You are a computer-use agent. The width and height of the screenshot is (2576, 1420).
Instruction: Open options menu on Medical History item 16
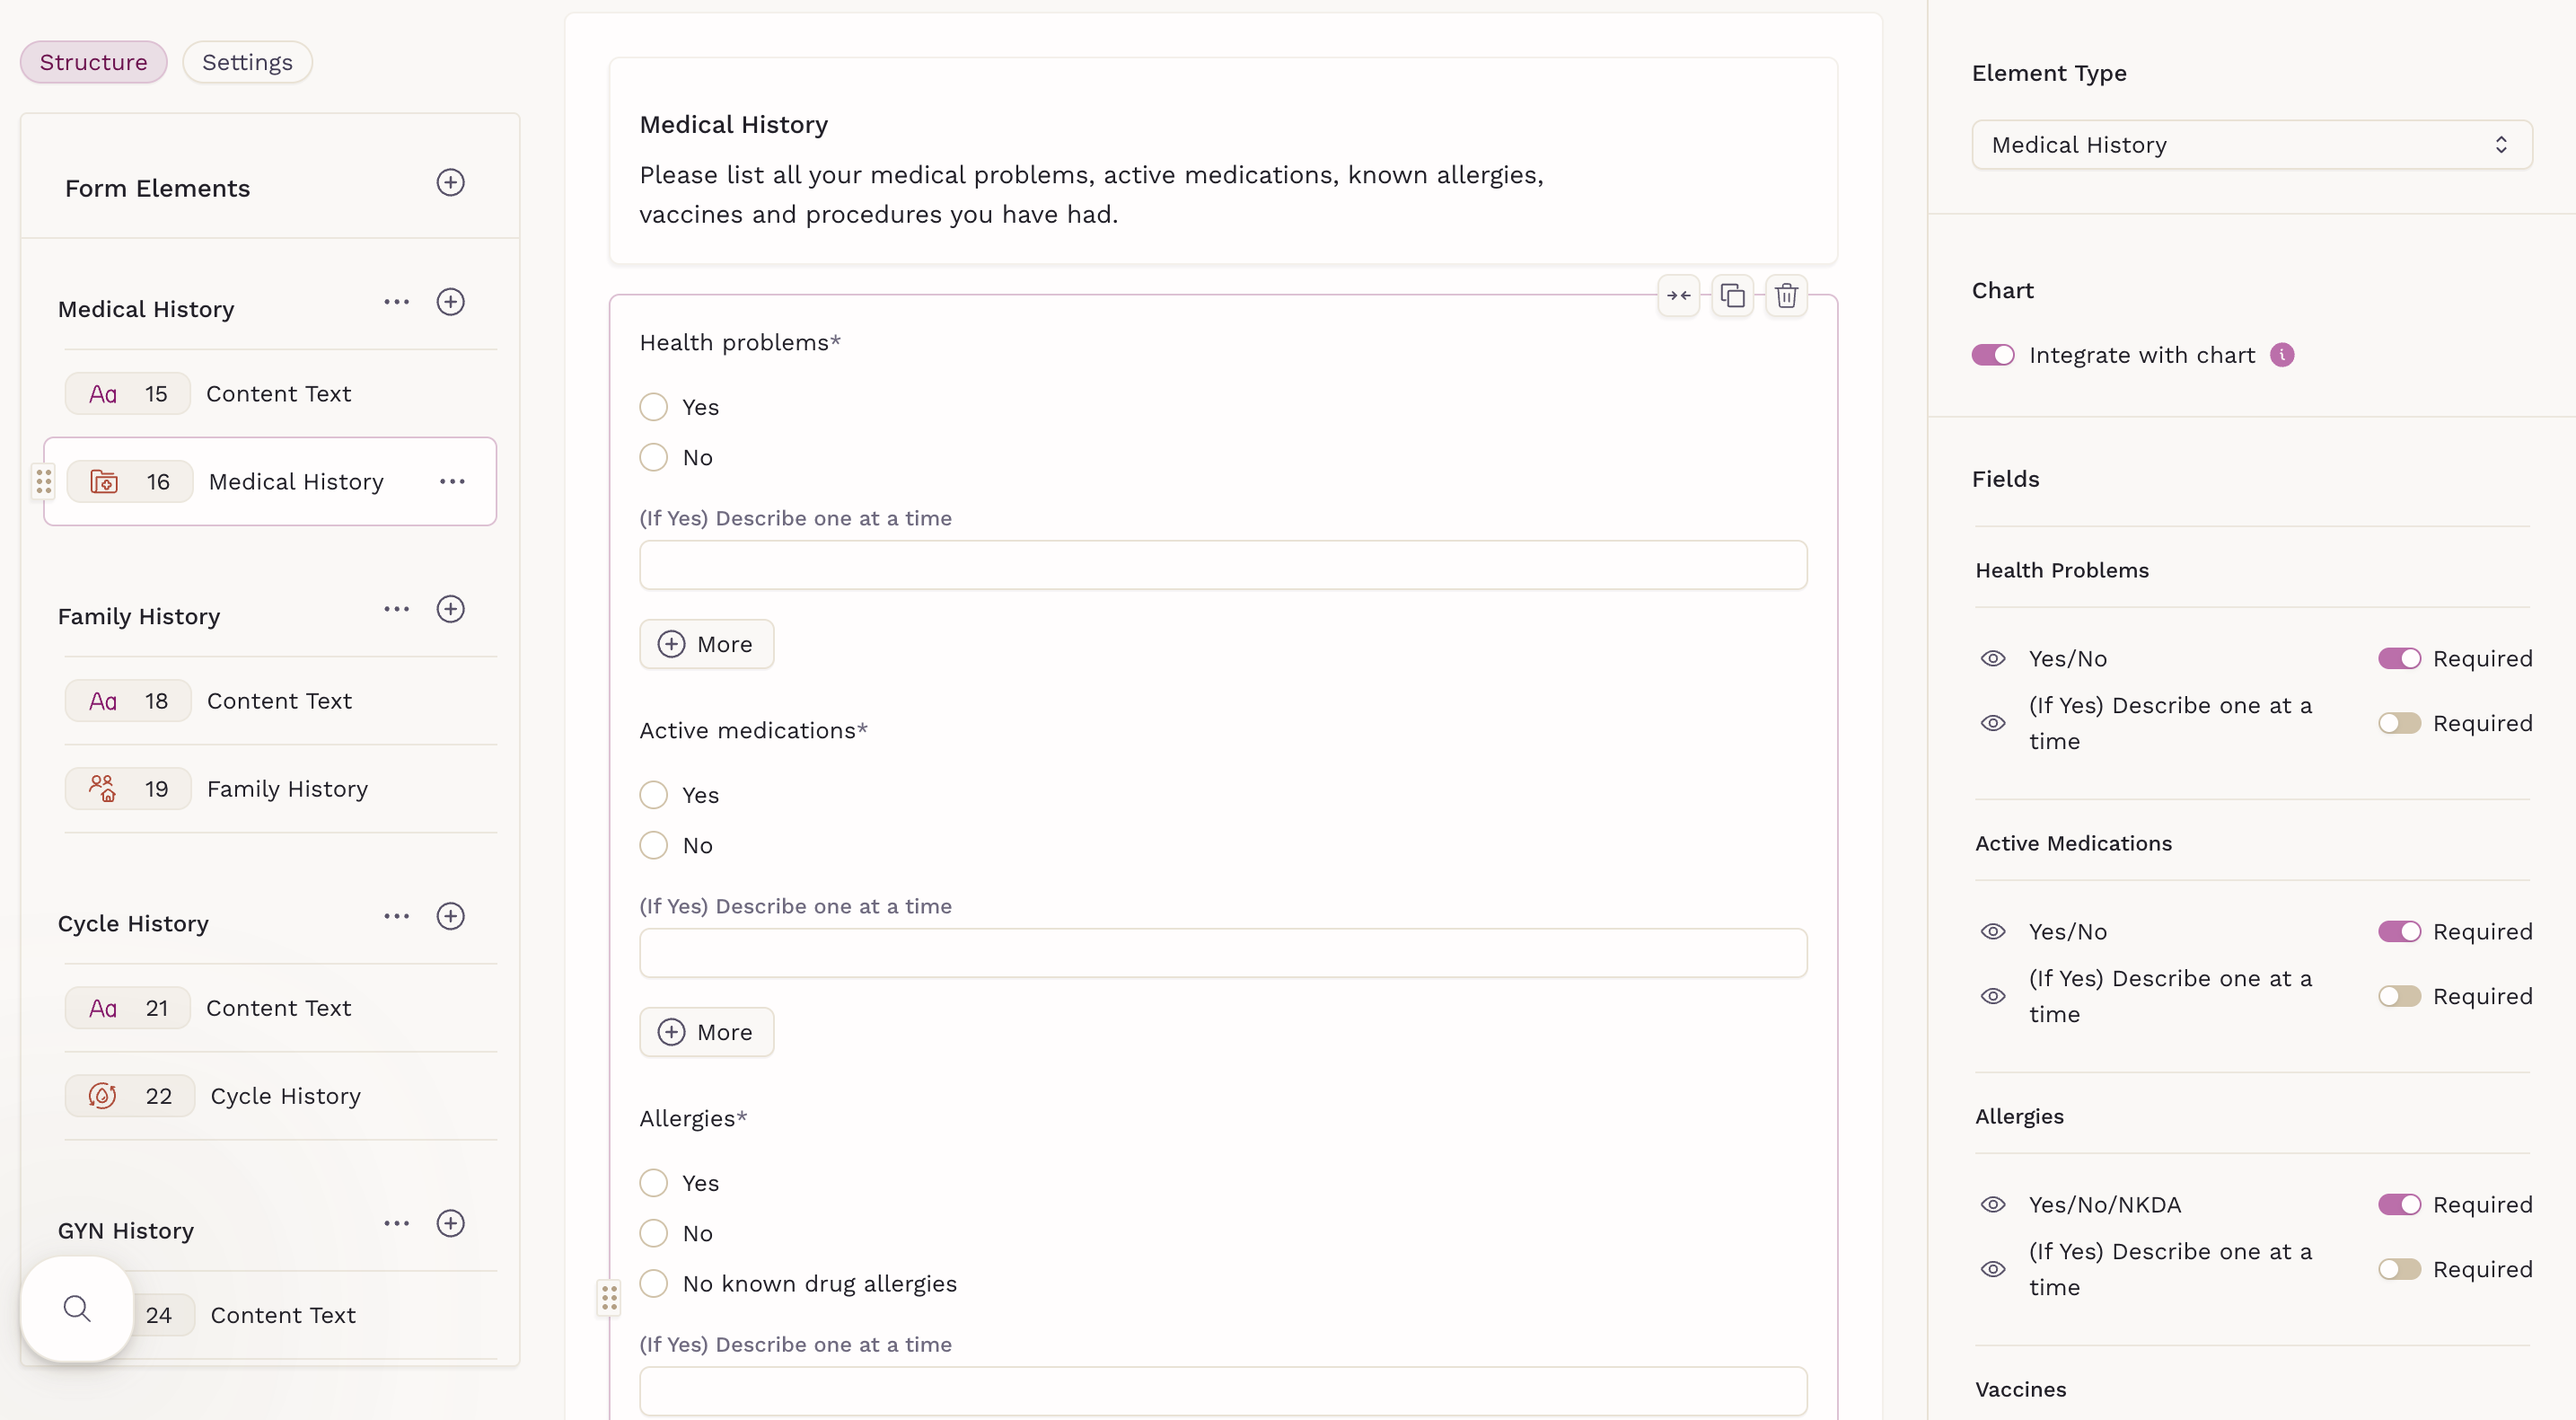click(x=452, y=482)
